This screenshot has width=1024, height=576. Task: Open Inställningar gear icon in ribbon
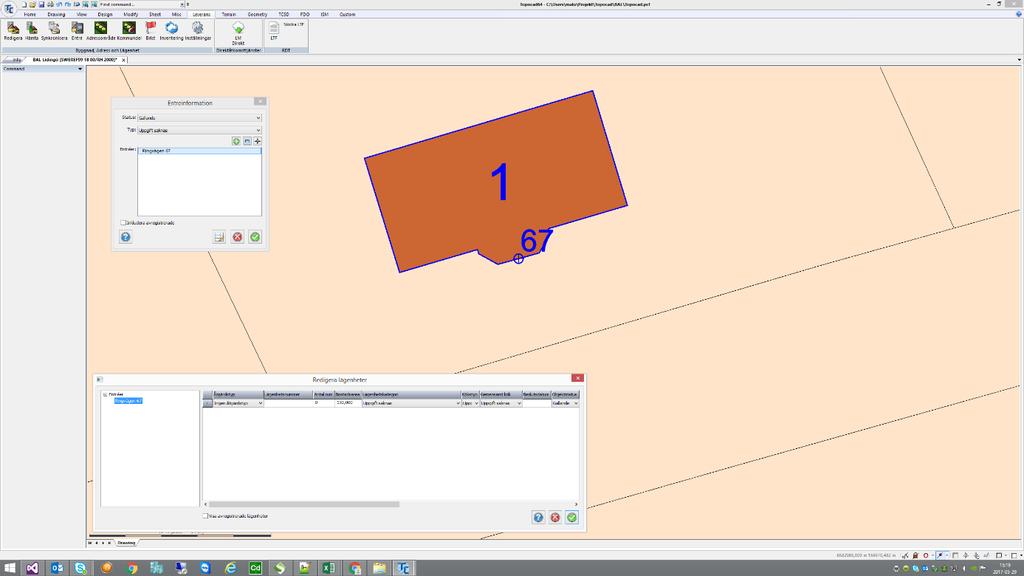tap(198, 31)
